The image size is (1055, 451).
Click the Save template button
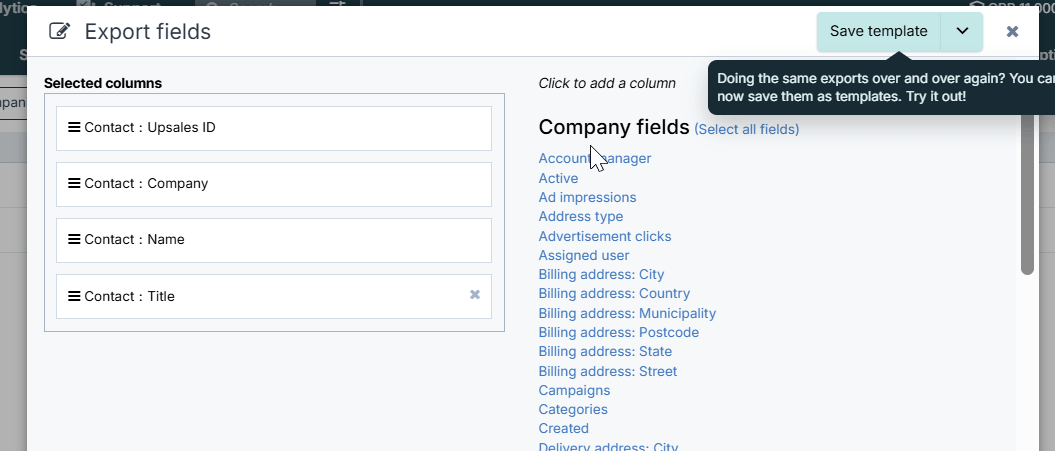878,32
